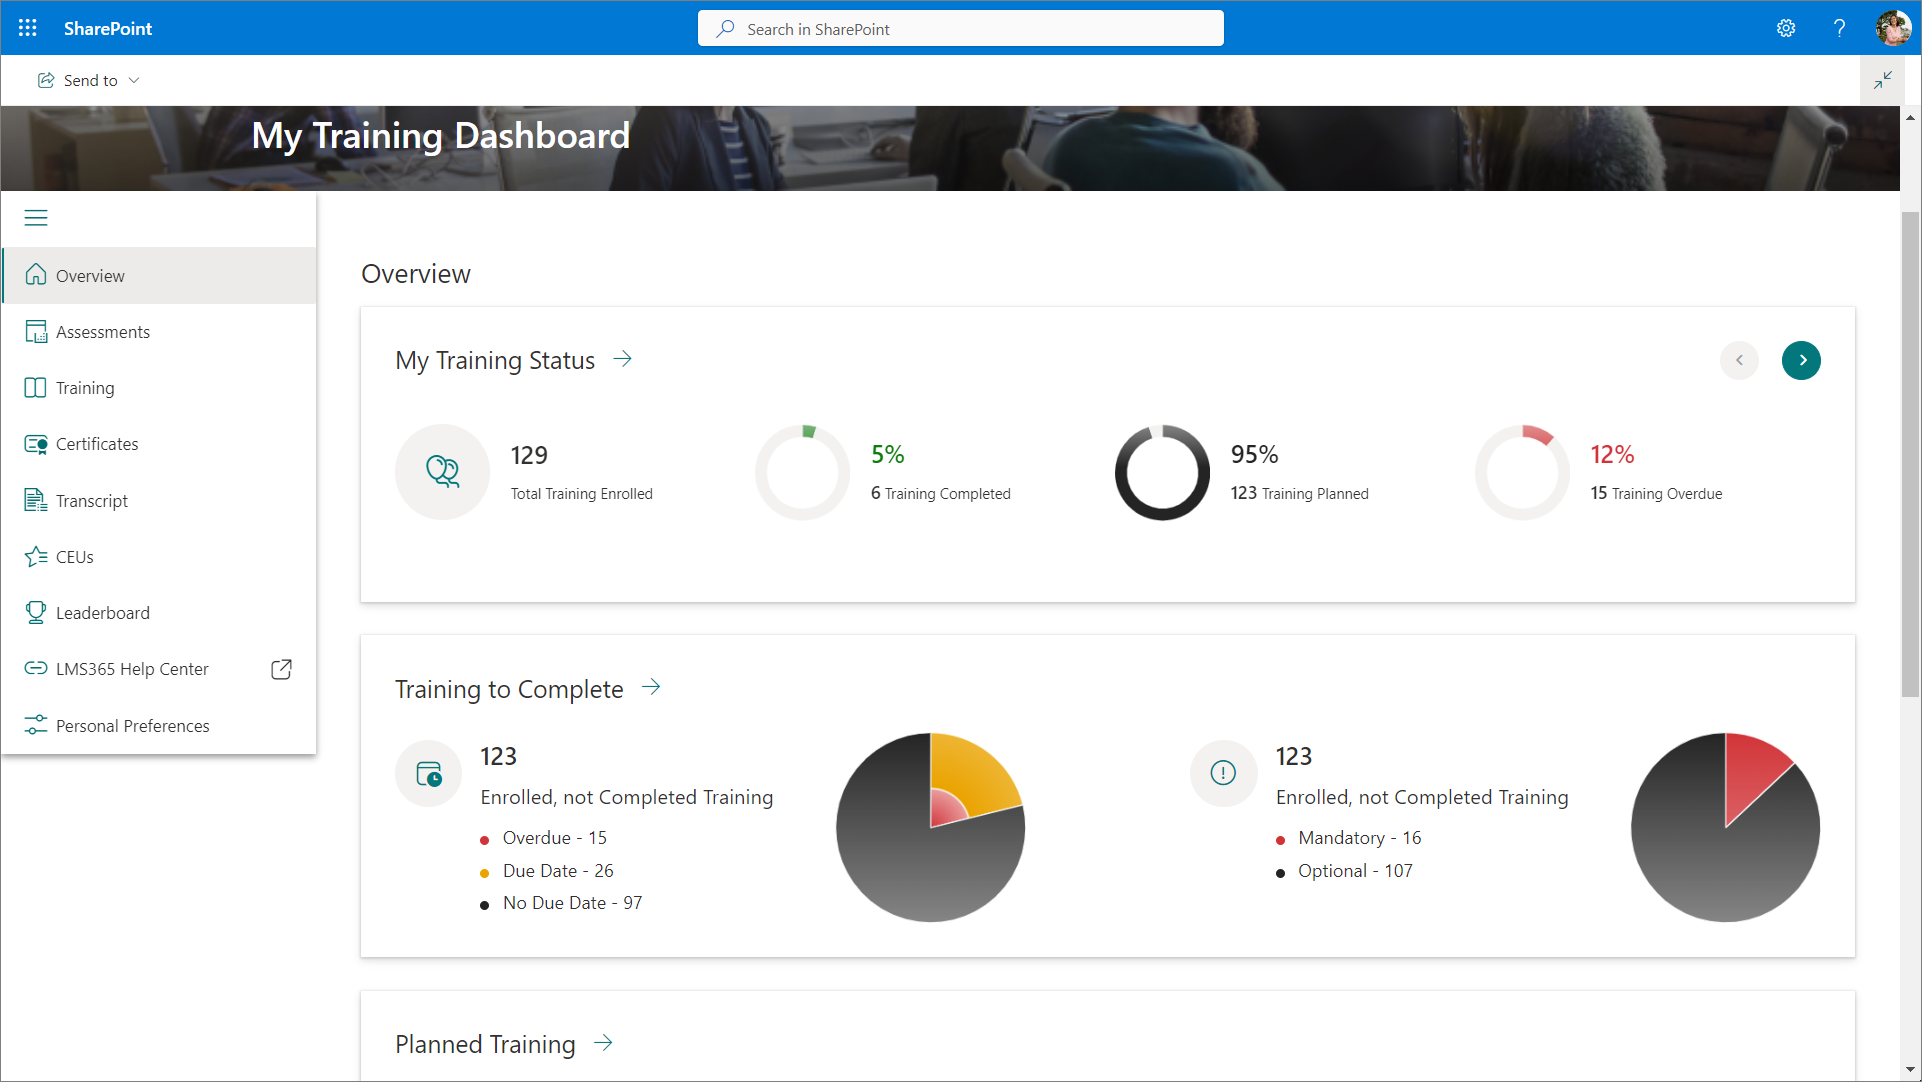This screenshot has width=1922, height=1082.
Task: Go to previous training status slide
Action: coord(1739,360)
